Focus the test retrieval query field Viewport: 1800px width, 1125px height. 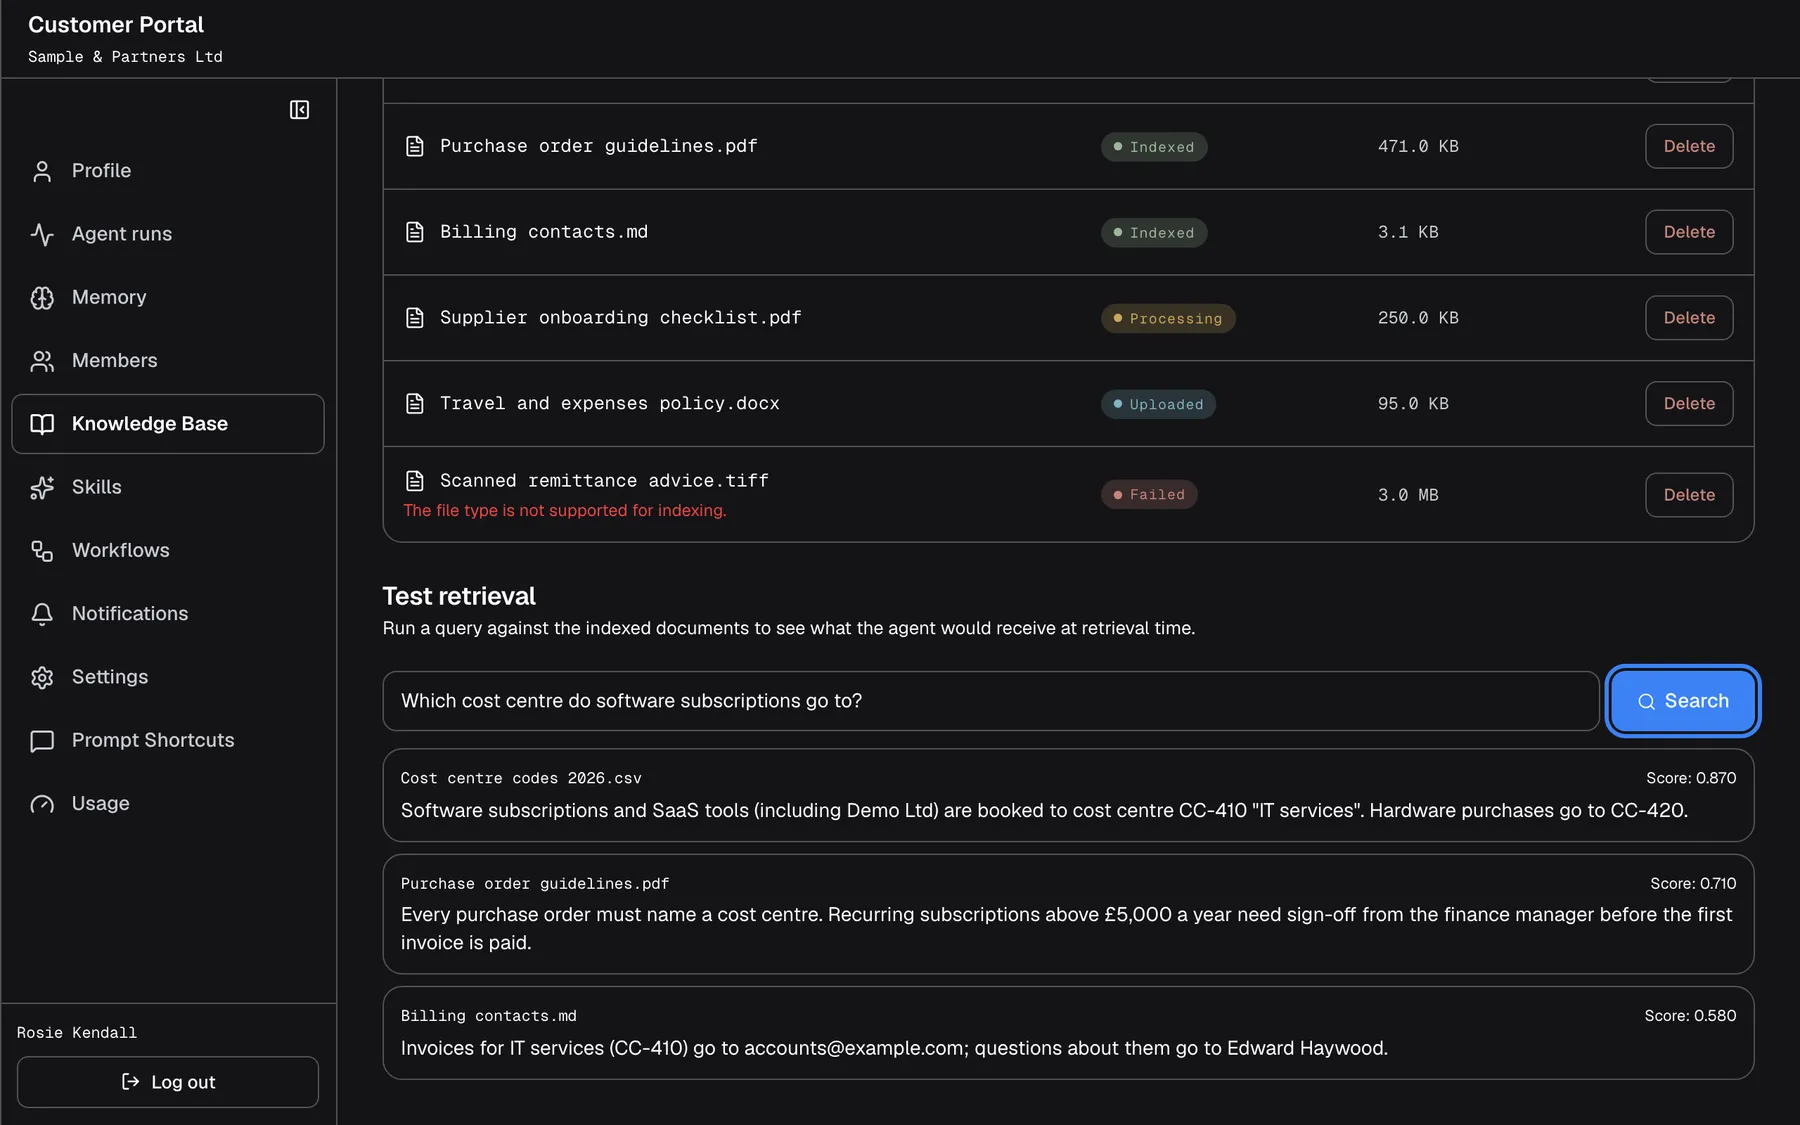[x=991, y=701]
